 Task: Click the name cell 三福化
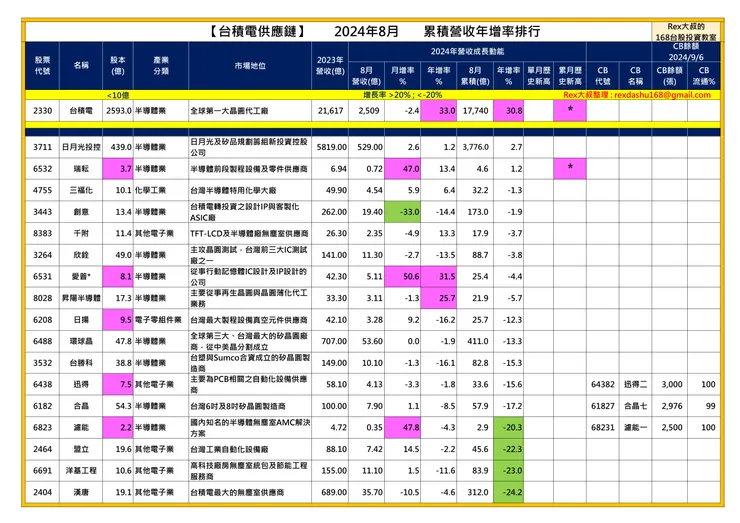pos(81,190)
